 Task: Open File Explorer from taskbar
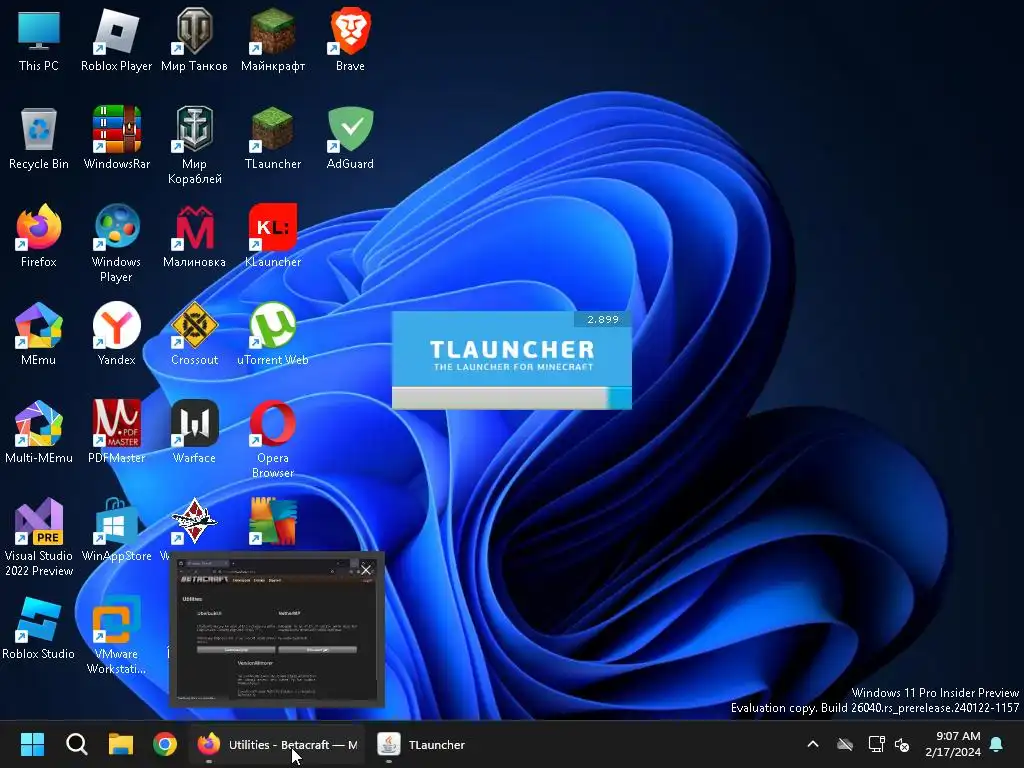121,744
